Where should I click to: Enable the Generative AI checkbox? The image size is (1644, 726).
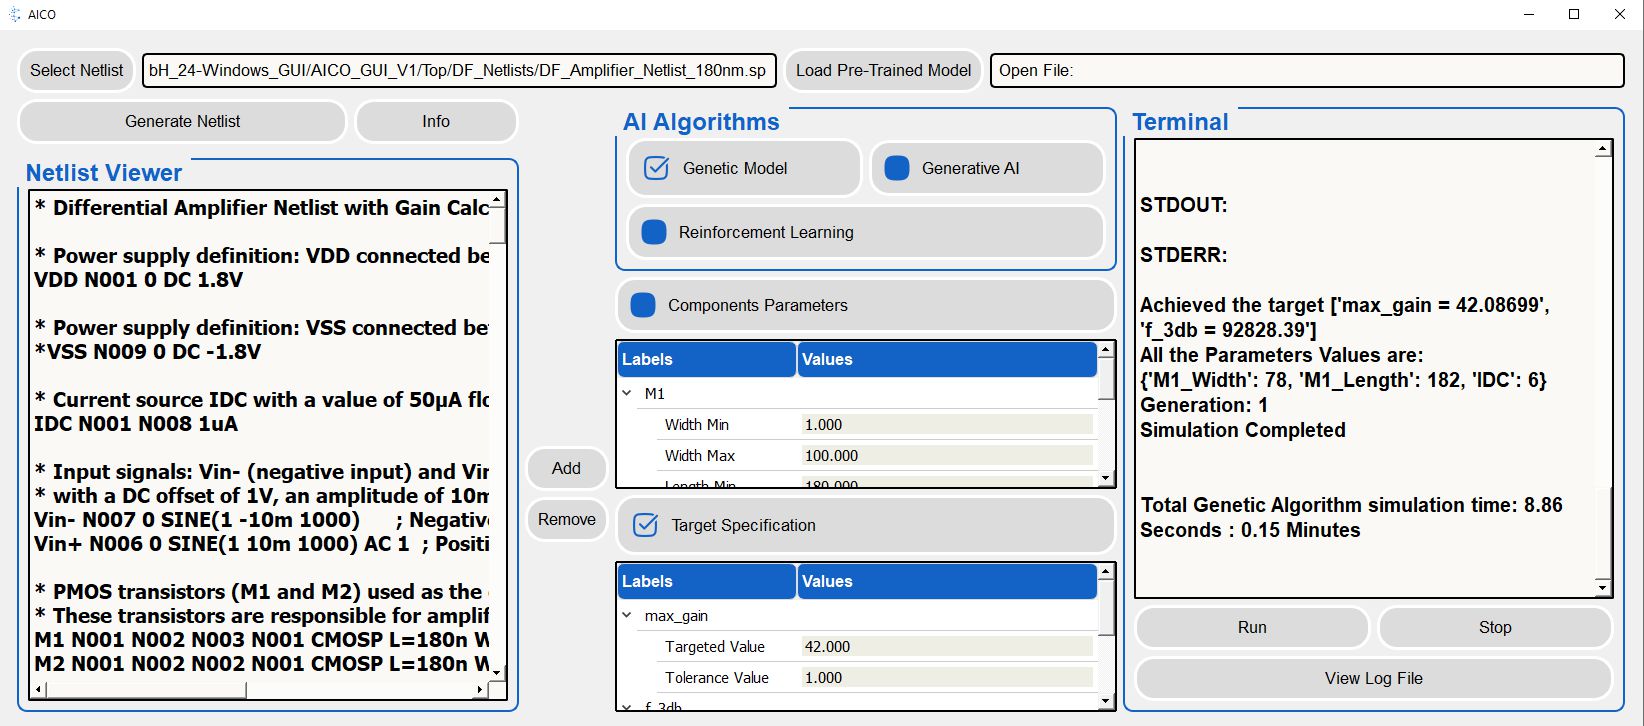pyautogui.click(x=897, y=168)
